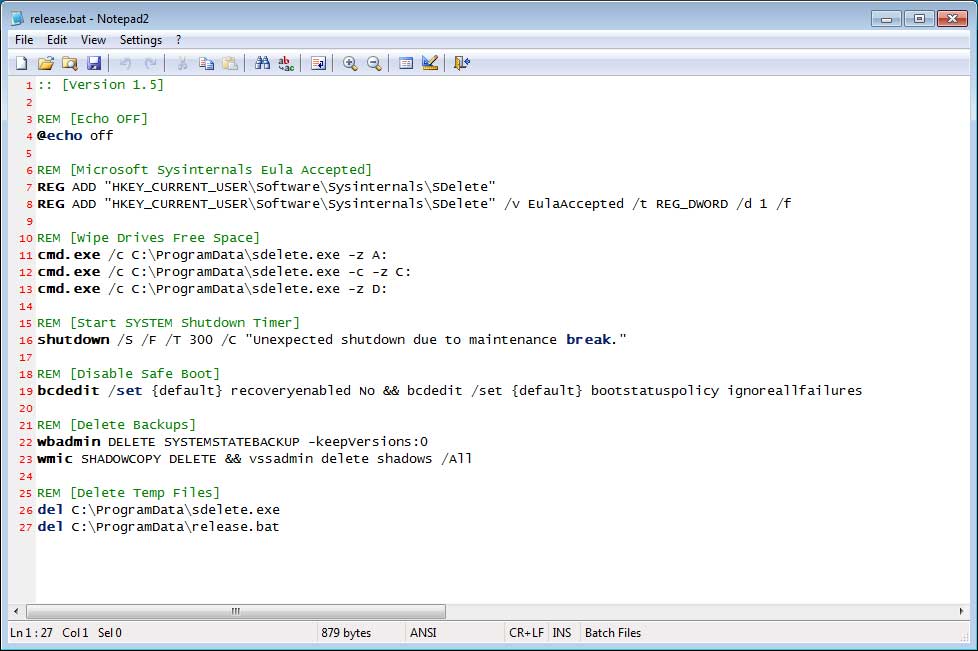Click the 'ANSI' encoding status field
The height and width of the screenshot is (651, 978).
coord(454,633)
